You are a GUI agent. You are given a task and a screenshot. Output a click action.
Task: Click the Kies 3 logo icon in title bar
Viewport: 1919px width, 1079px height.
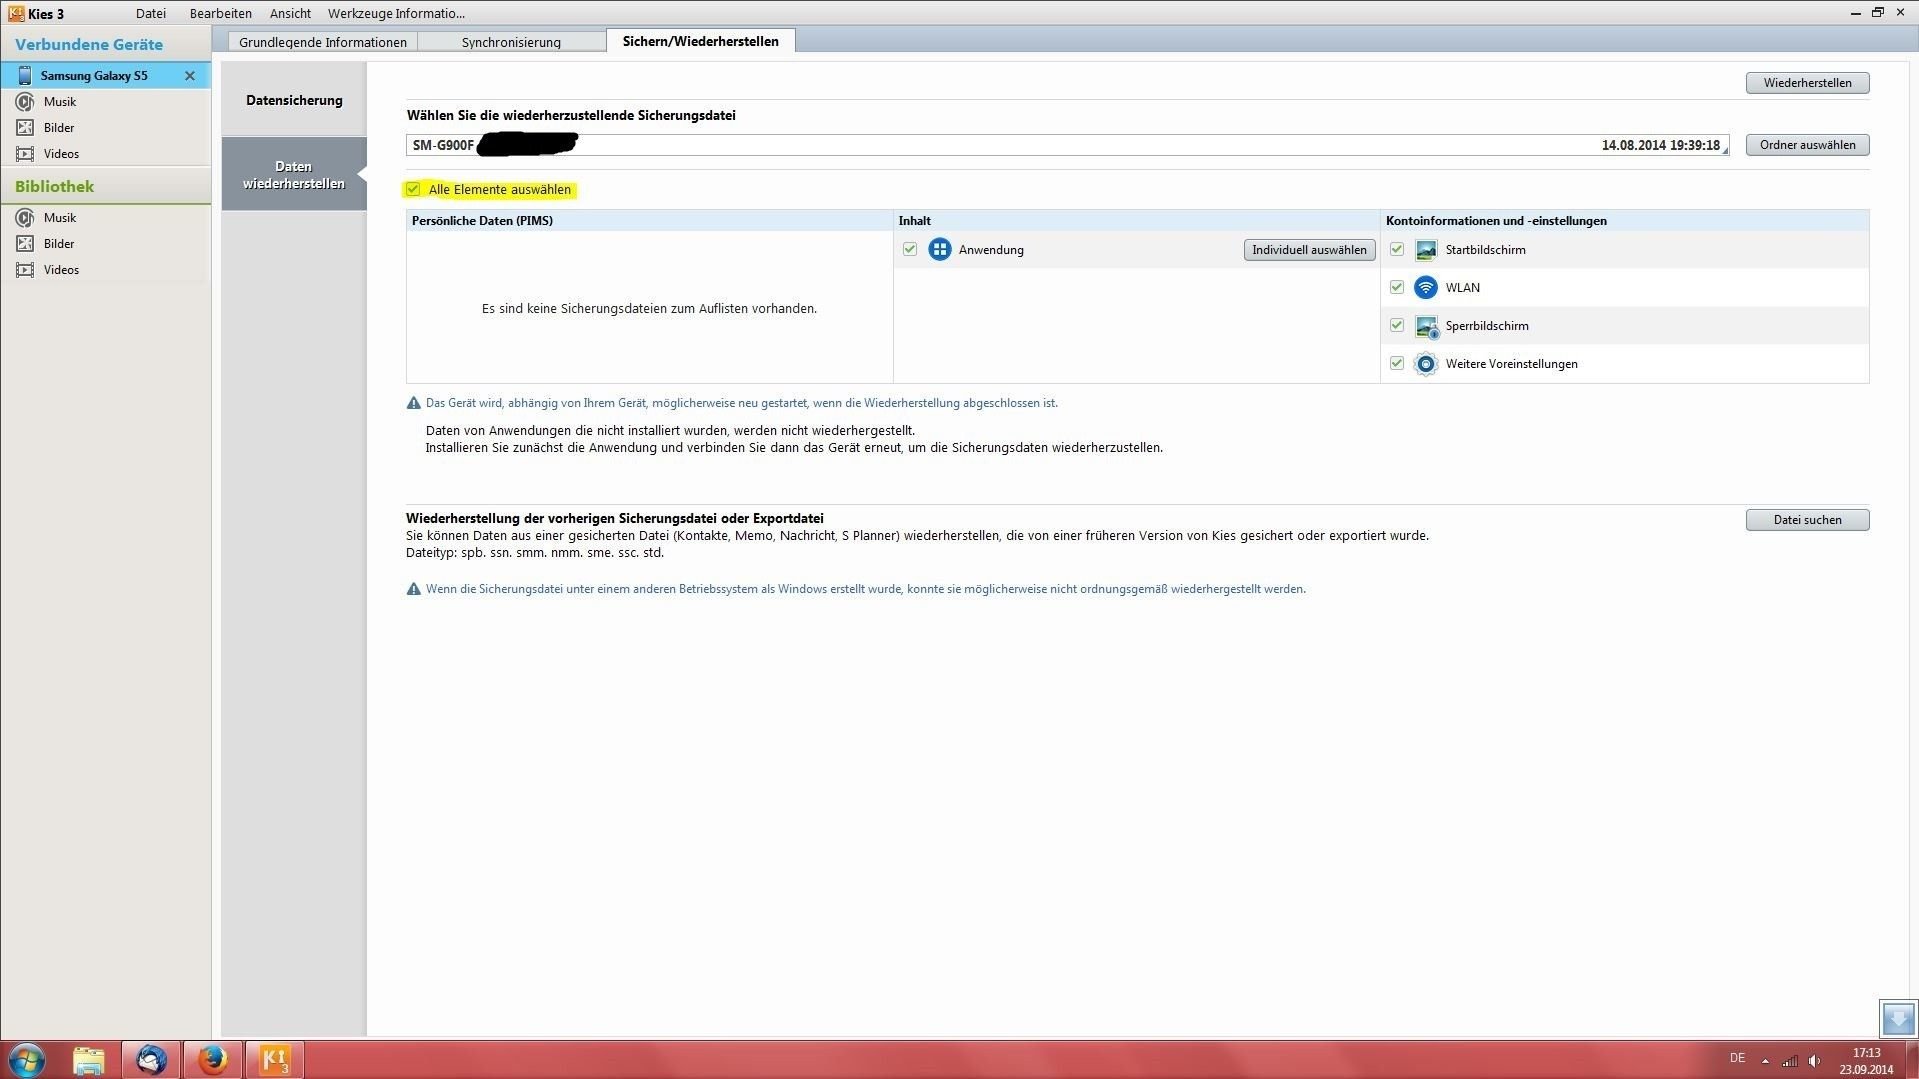coord(16,13)
